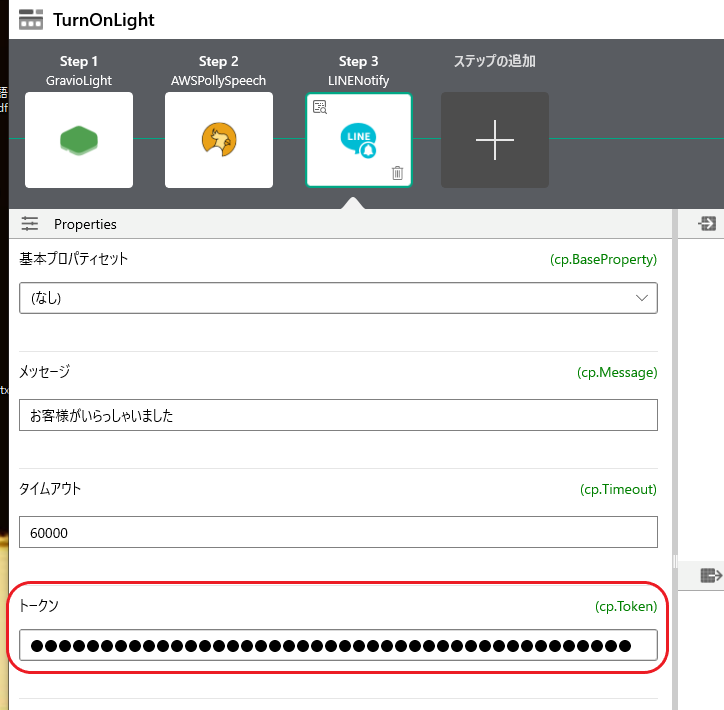Image resolution: width=724 pixels, height=710 pixels.
Task: Click the タイムアウト field label
Action: point(50,488)
